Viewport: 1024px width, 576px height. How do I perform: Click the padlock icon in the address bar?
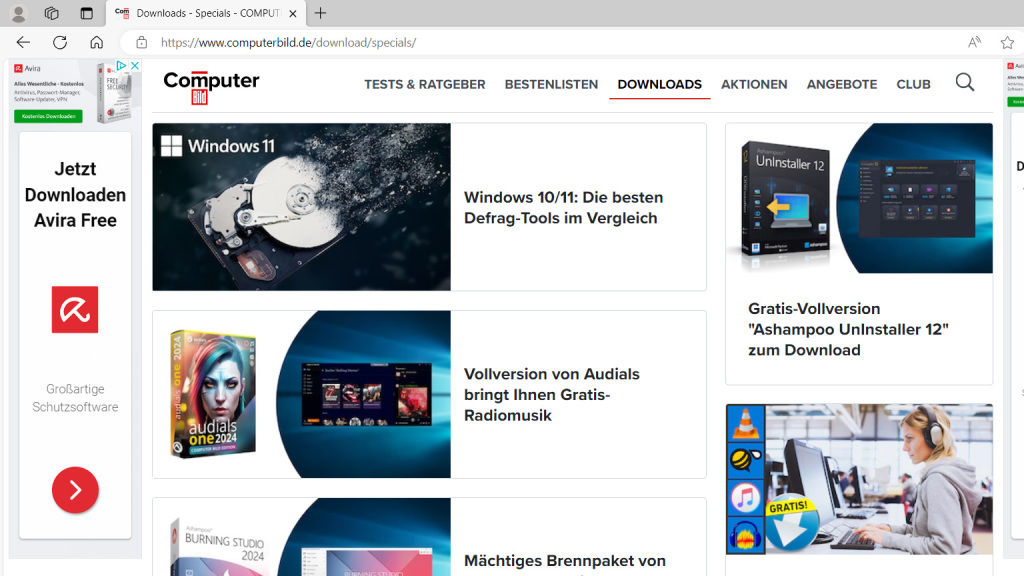(x=139, y=42)
